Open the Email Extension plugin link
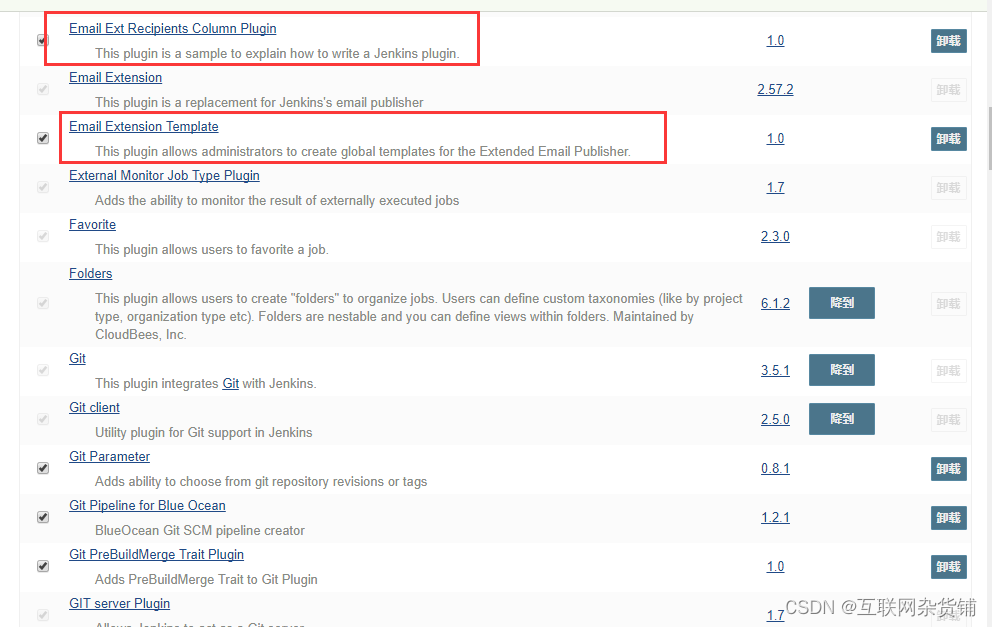992x627 pixels. point(115,77)
